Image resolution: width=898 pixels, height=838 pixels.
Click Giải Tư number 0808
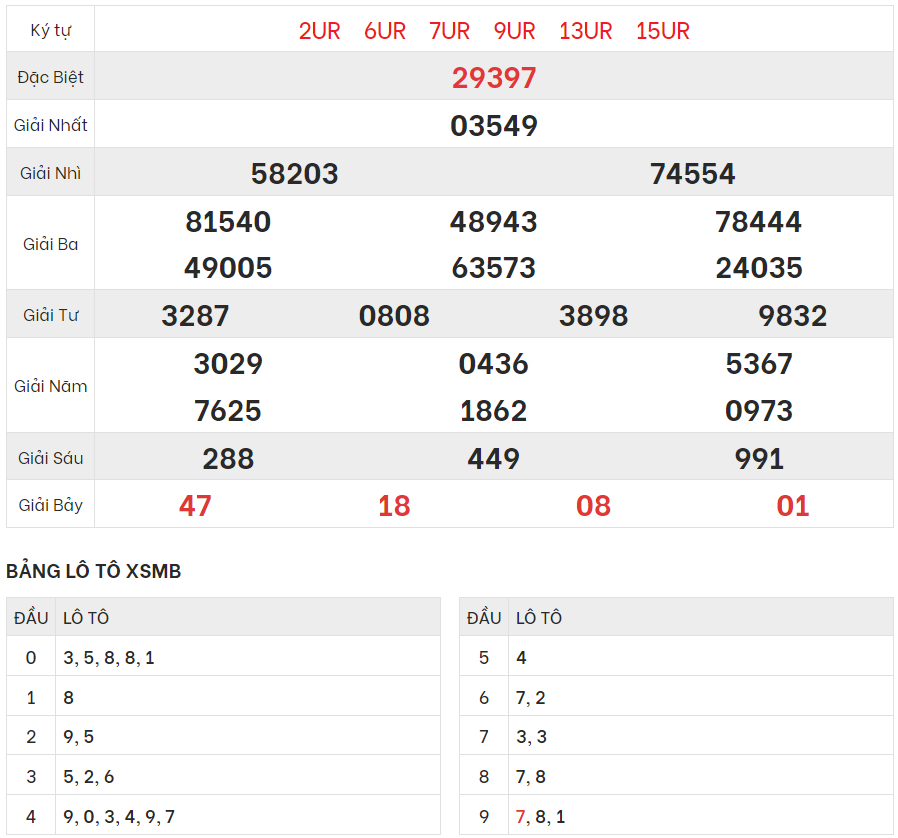click(x=394, y=316)
